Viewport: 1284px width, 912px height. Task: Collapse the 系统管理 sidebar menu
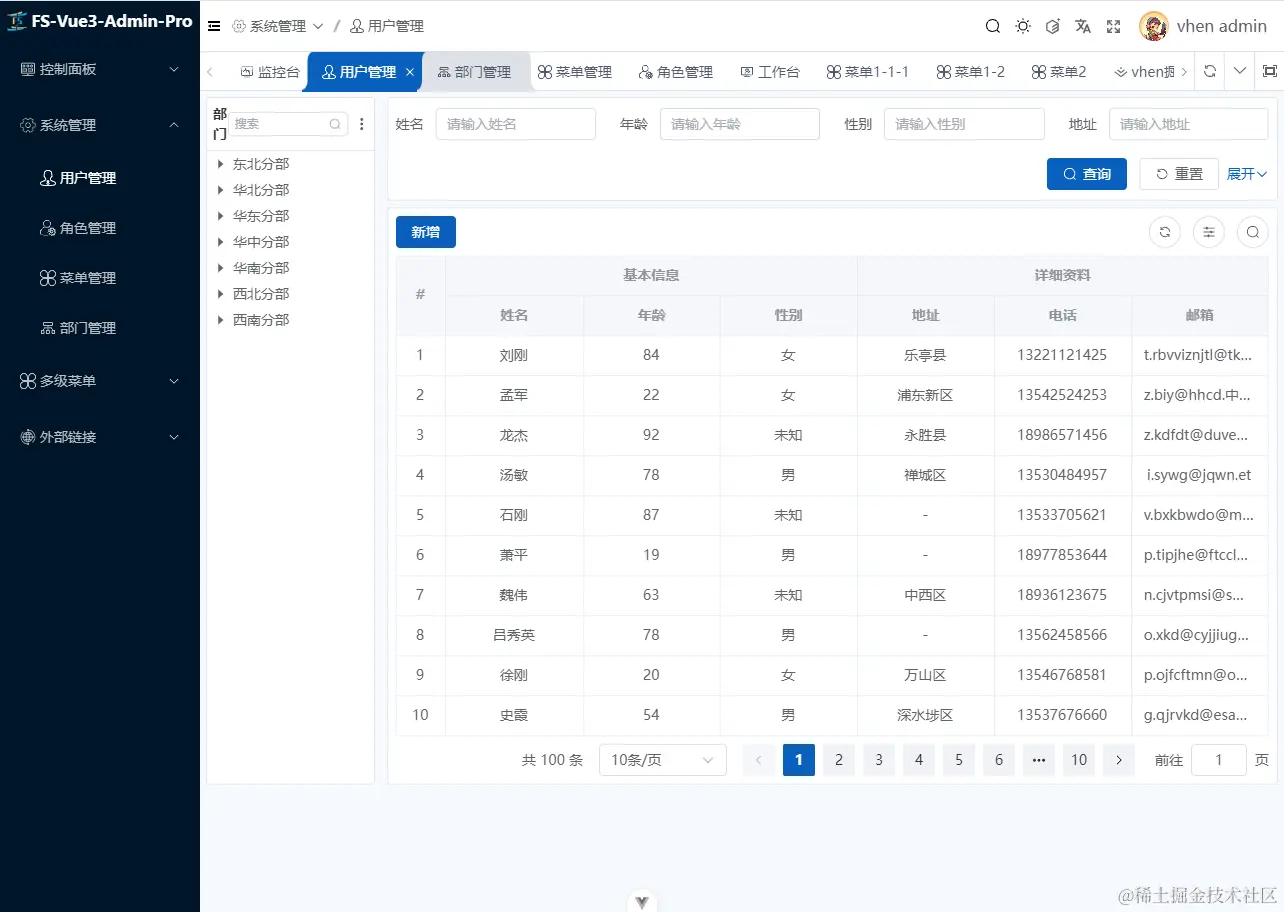(x=100, y=125)
